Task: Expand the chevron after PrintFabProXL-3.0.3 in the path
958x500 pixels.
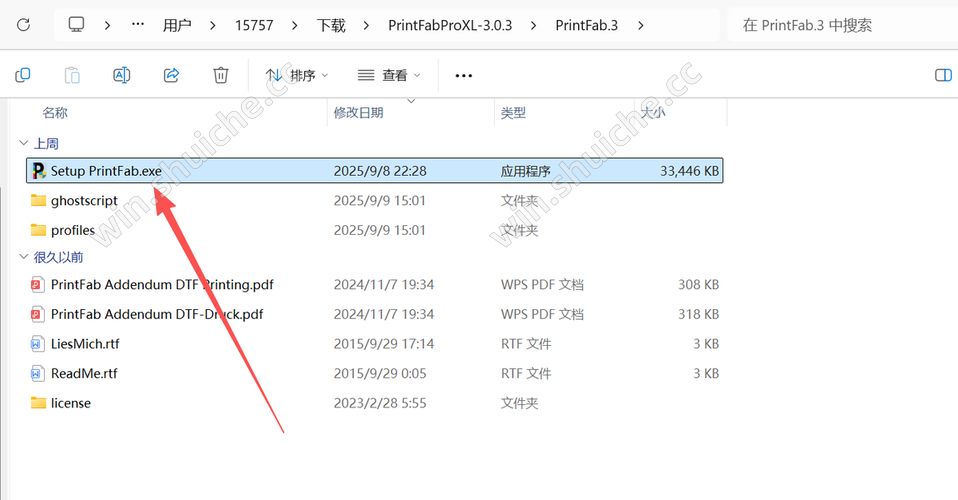Action: 533,25
